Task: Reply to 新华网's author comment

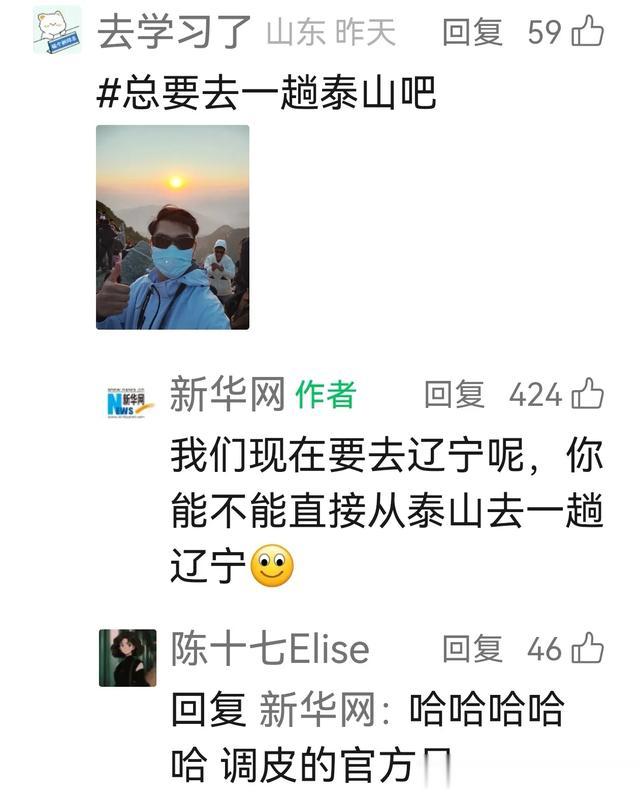Action: [454, 394]
